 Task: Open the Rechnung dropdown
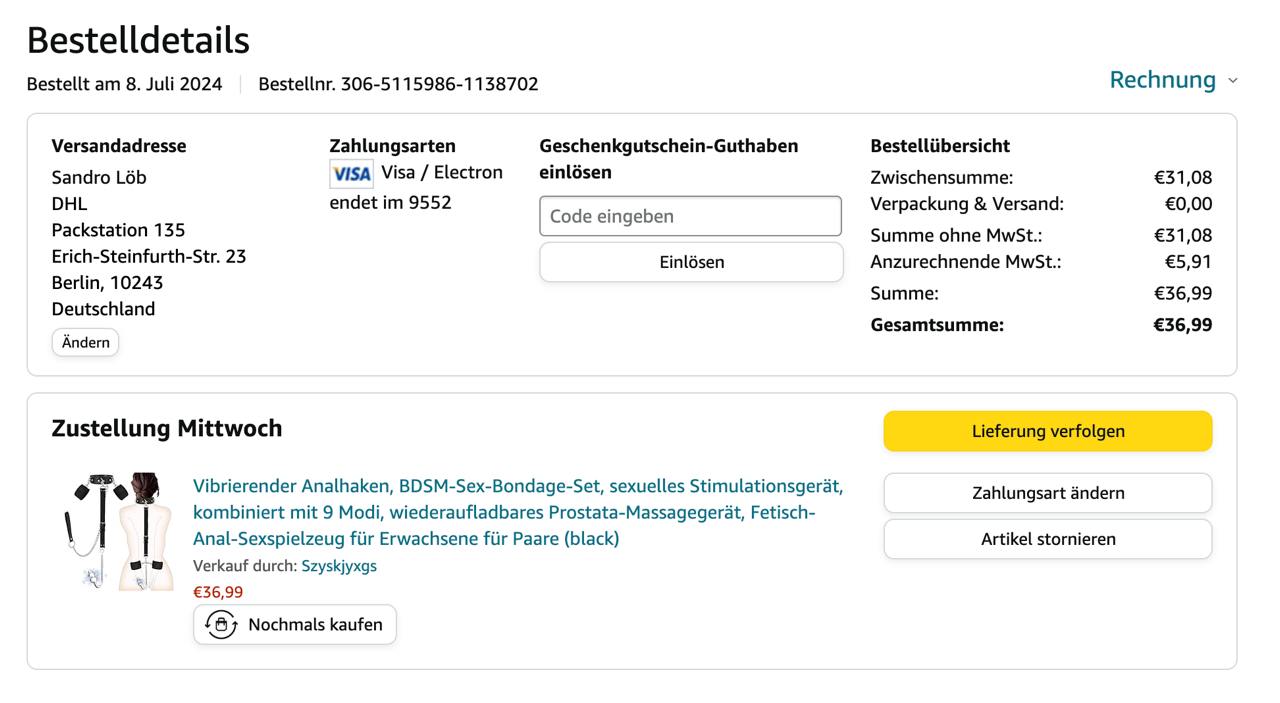click(x=1162, y=80)
